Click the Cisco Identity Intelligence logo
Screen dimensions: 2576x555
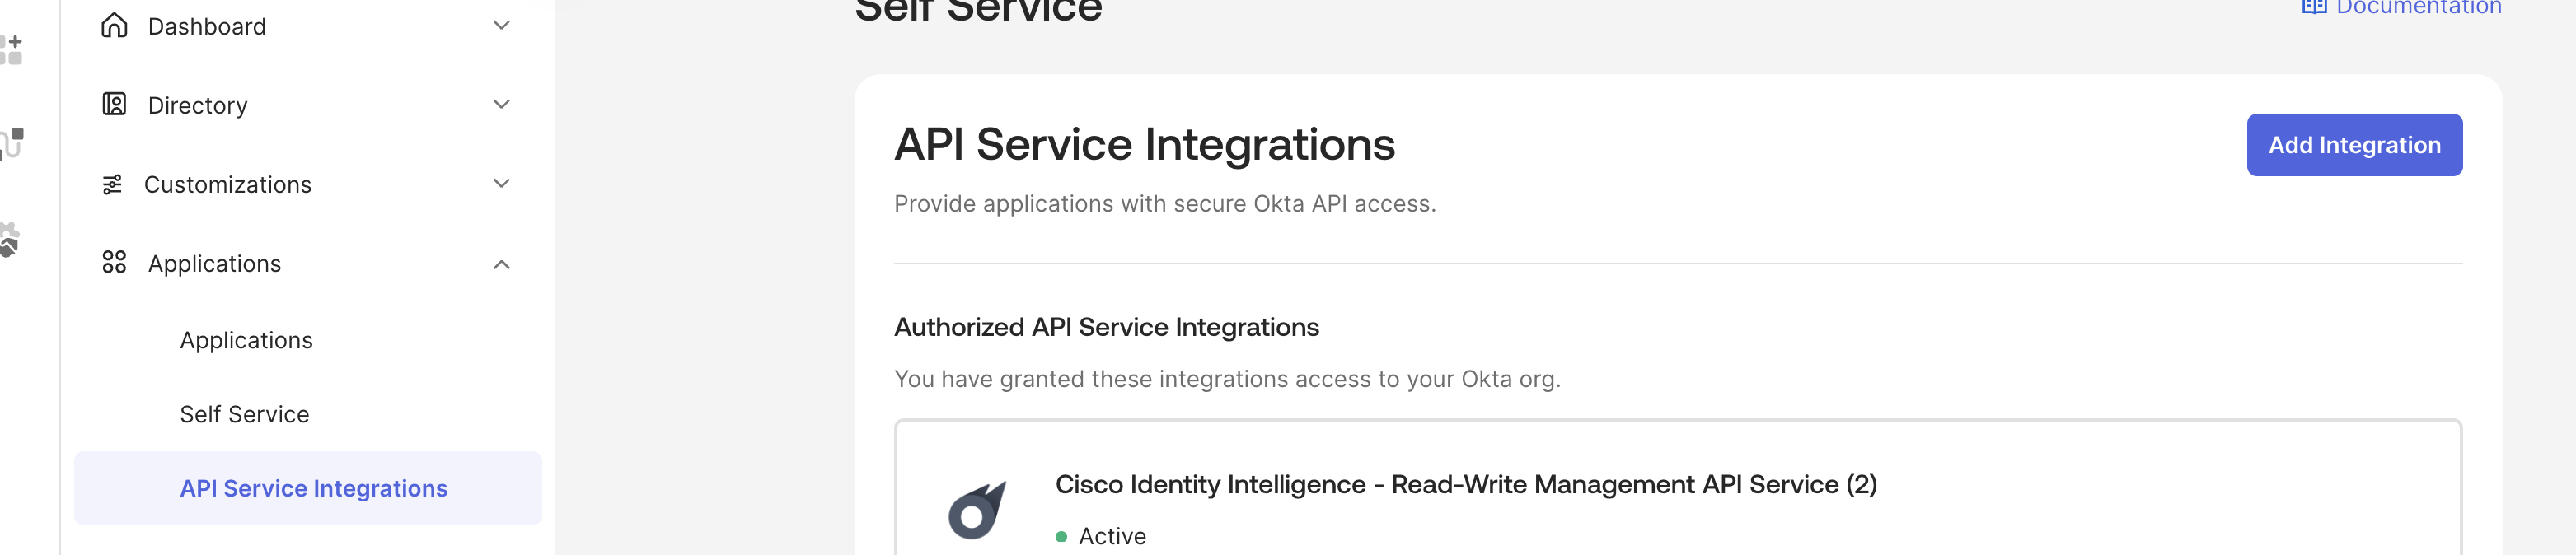coord(977,510)
